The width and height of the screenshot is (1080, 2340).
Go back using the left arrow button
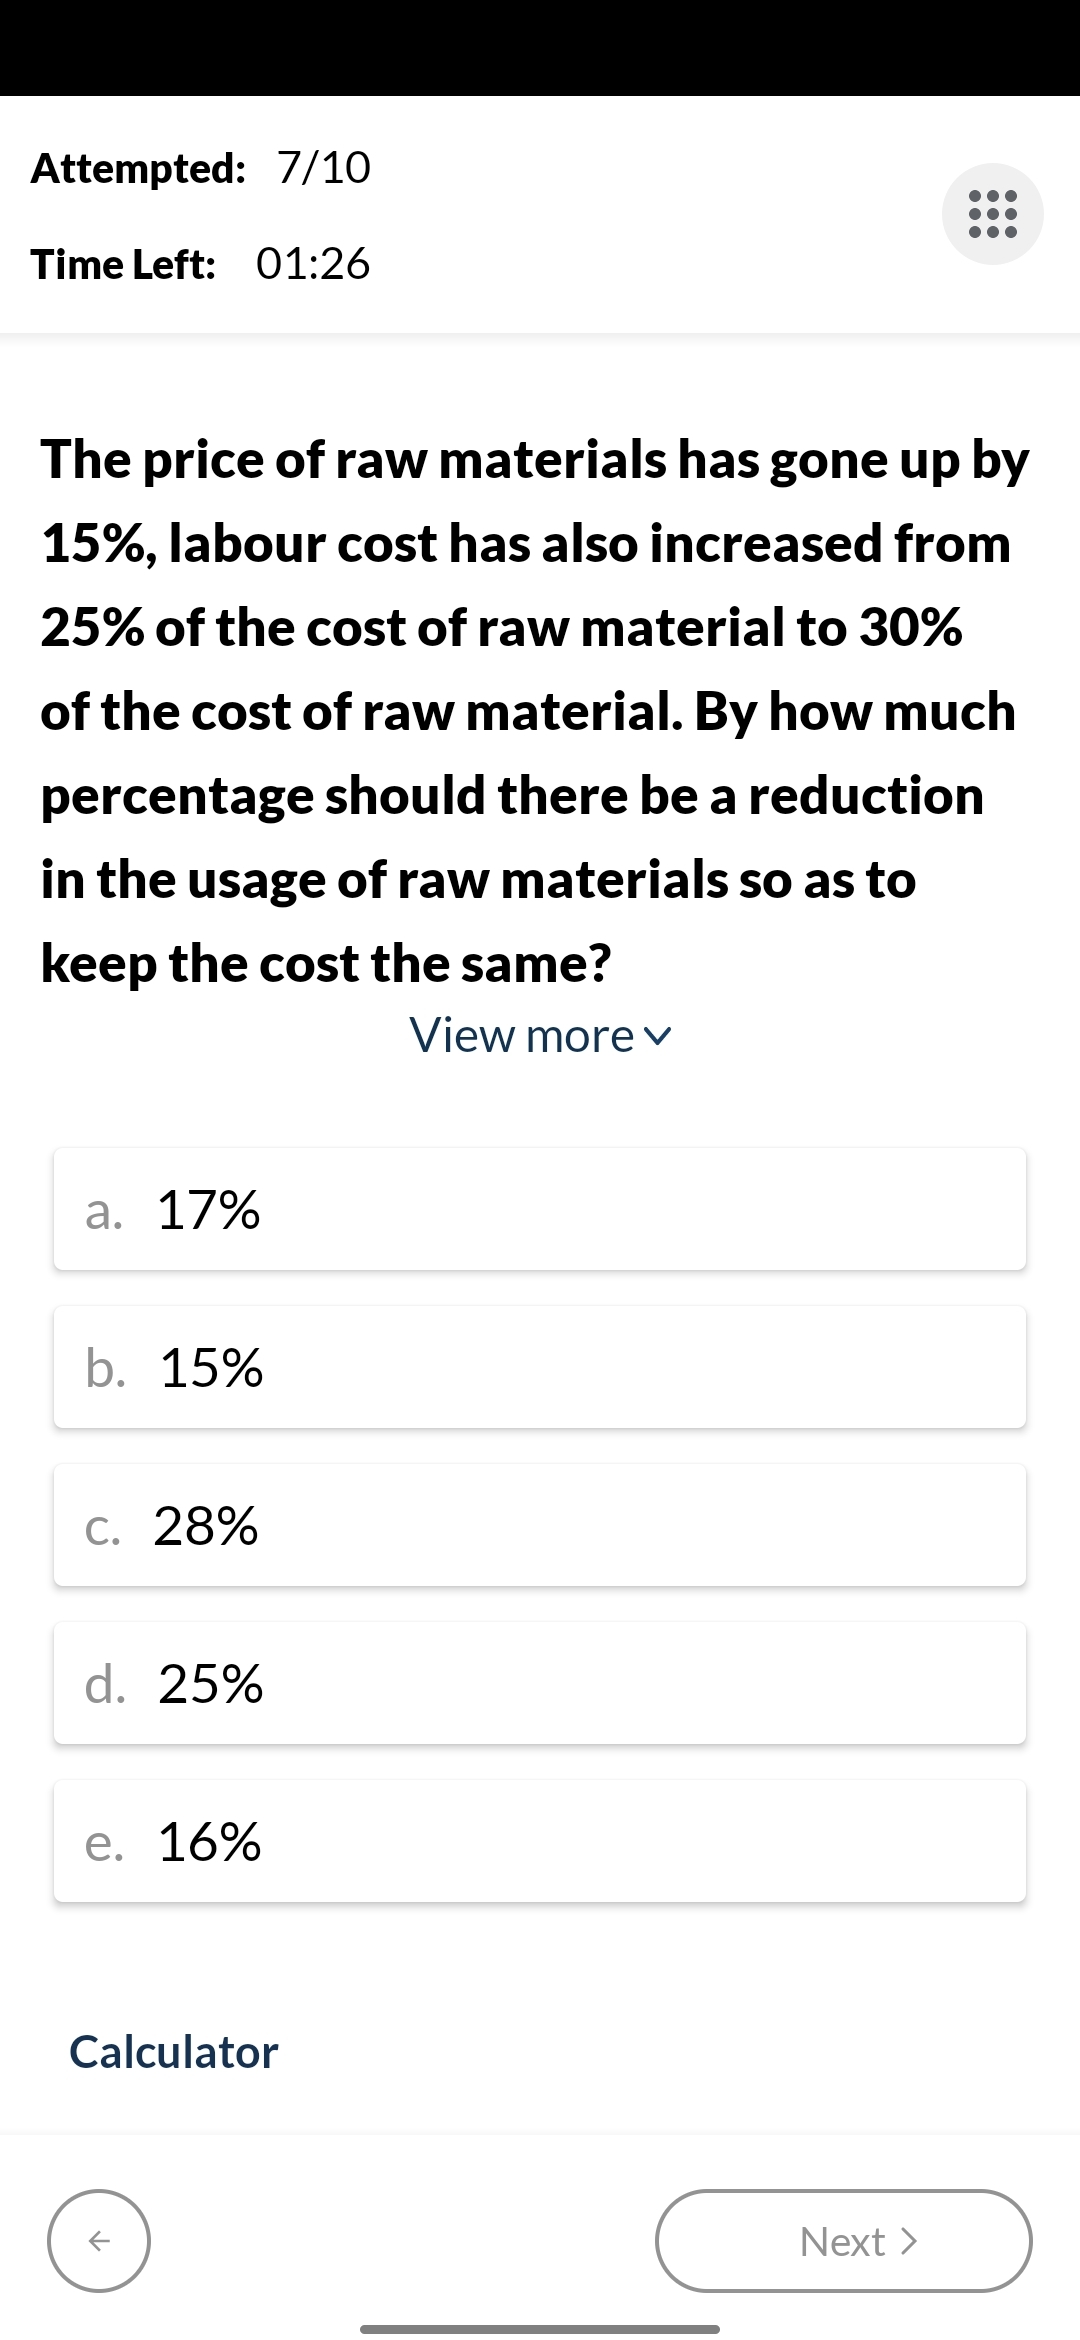point(99,2241)
